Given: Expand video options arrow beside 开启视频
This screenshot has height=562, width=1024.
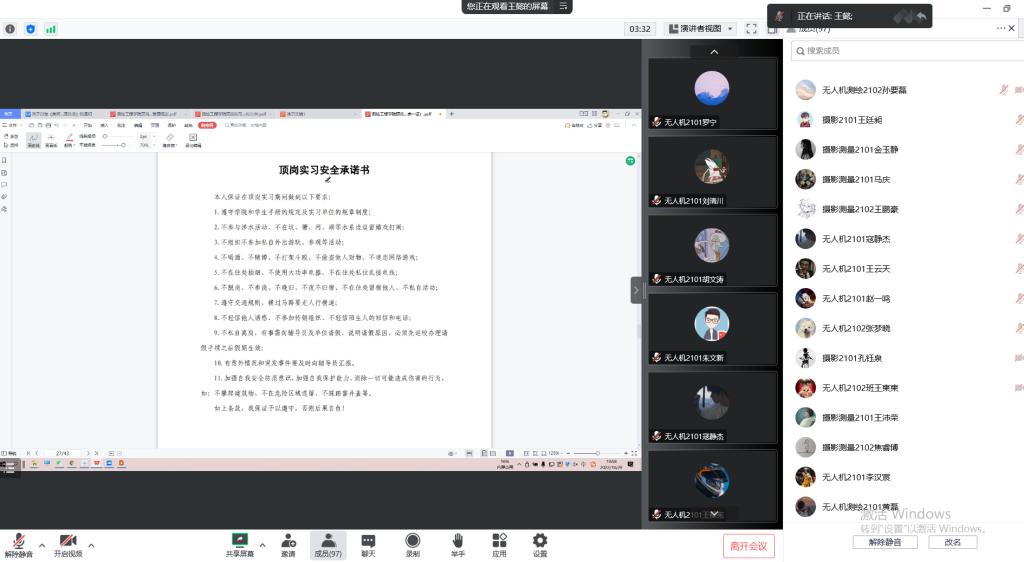Looking at the screenshot, I should (x=91, y=545).
